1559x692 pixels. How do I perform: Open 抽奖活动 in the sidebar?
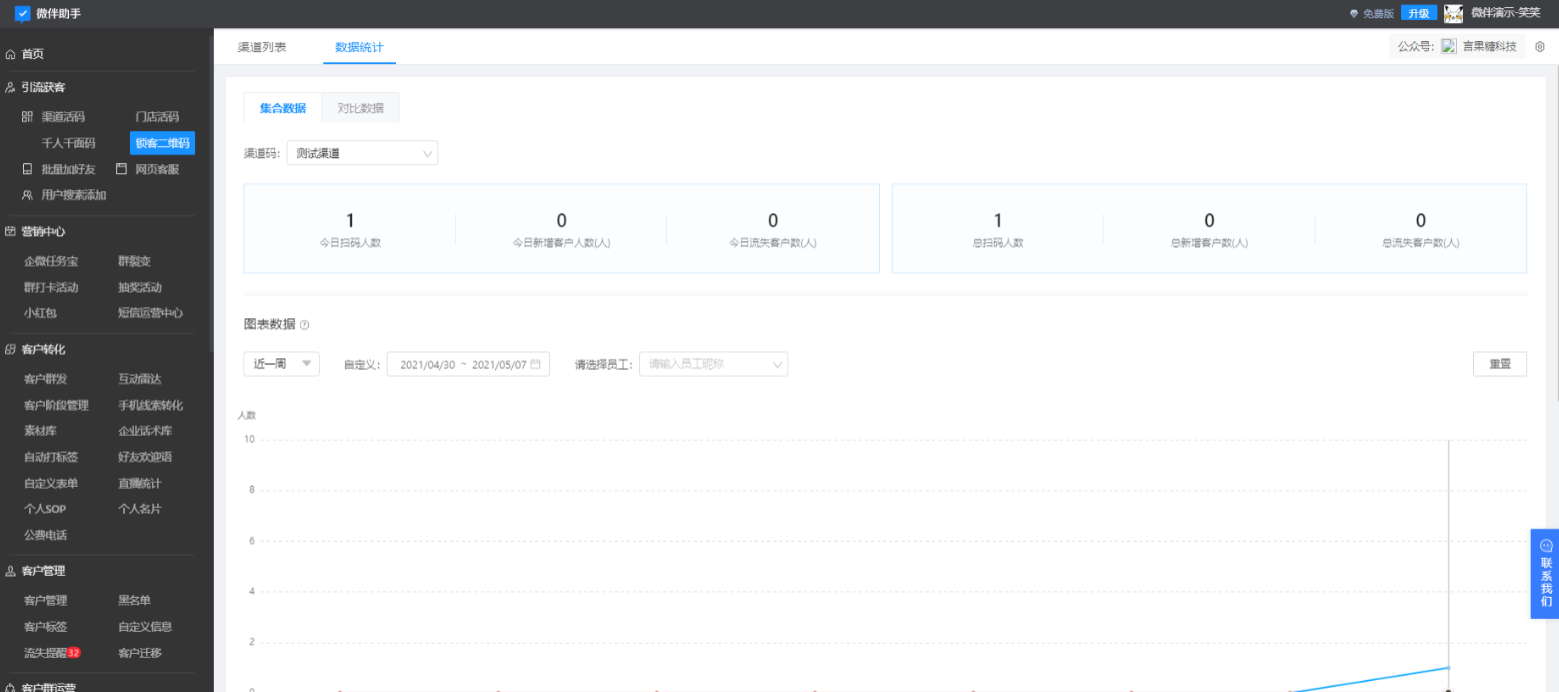[140, 287]
